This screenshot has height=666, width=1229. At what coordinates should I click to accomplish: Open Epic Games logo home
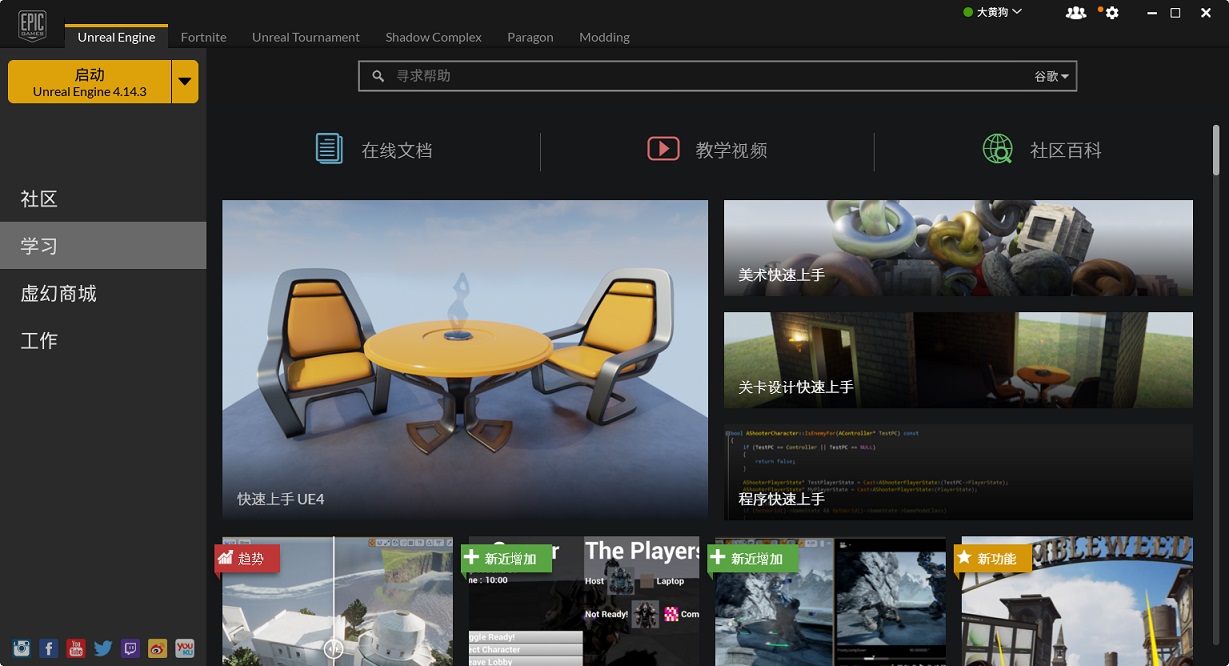click(32, 25)
